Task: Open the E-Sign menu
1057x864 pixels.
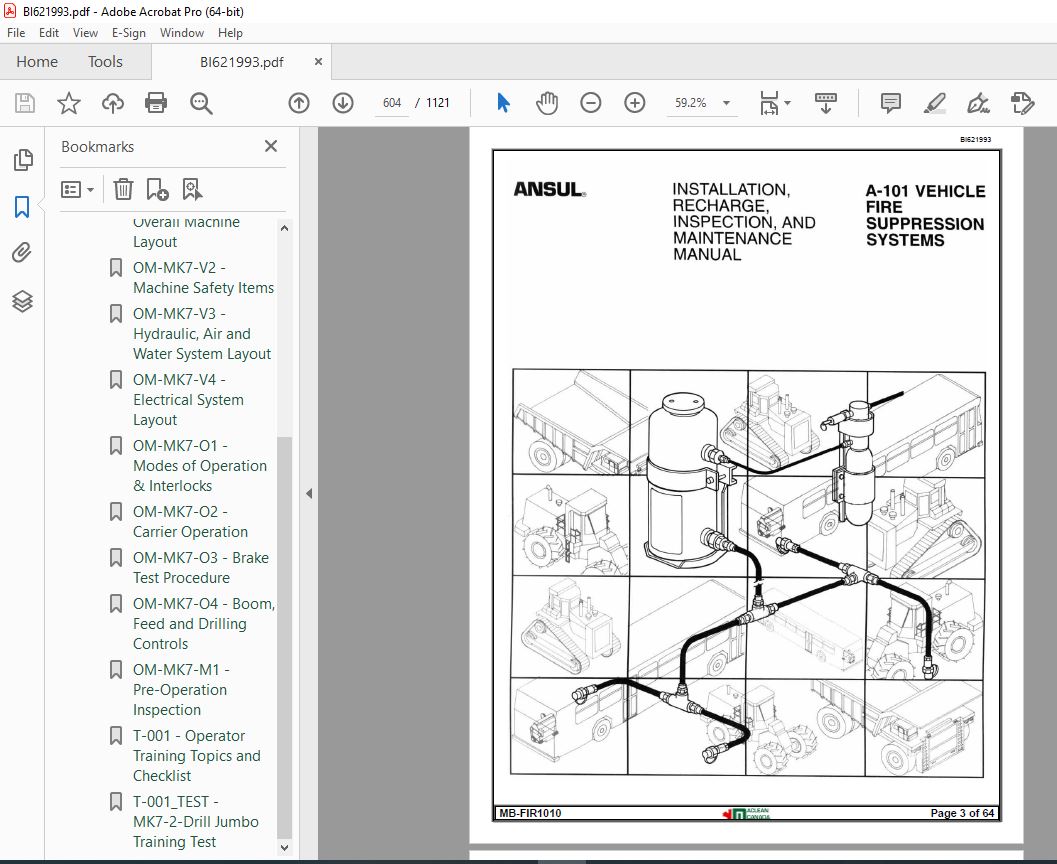Action: coord(129,33)
